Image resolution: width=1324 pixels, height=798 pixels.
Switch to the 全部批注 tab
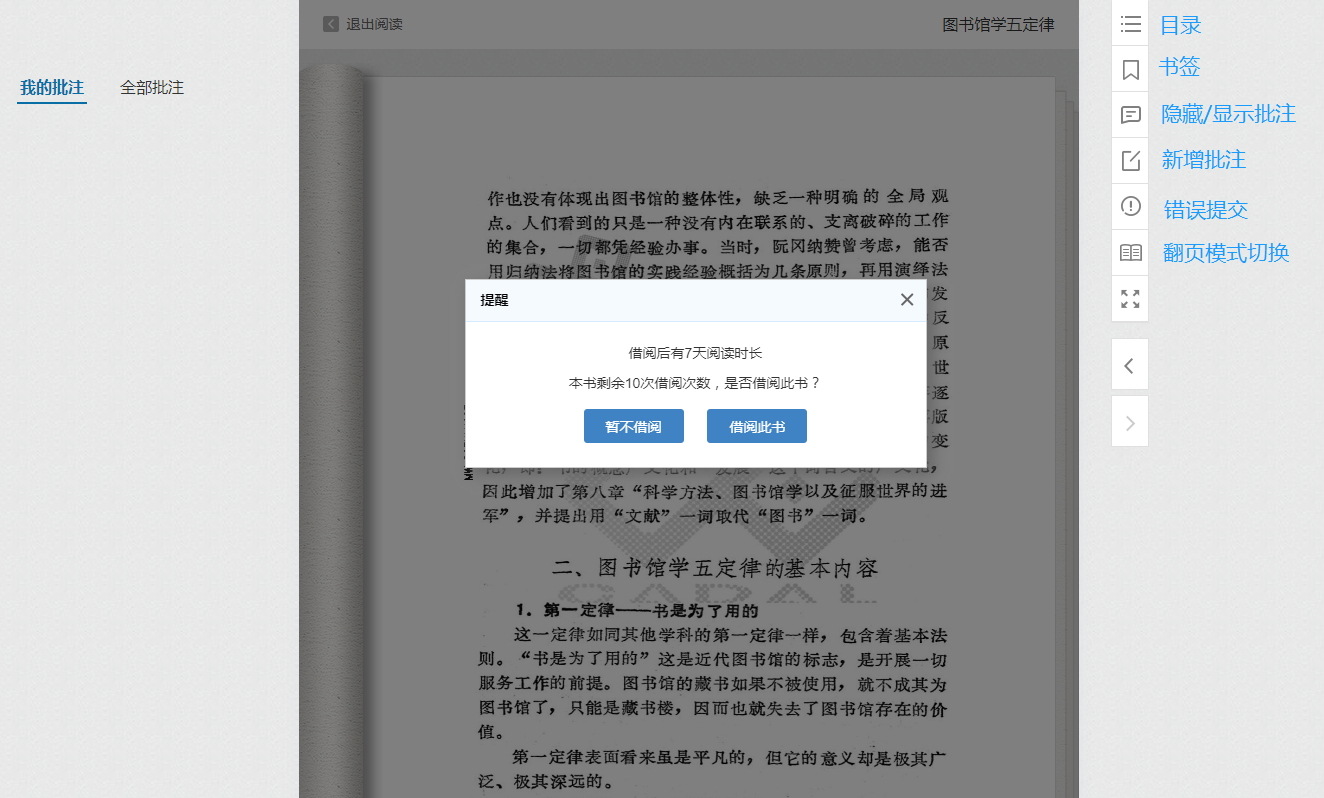152,88
